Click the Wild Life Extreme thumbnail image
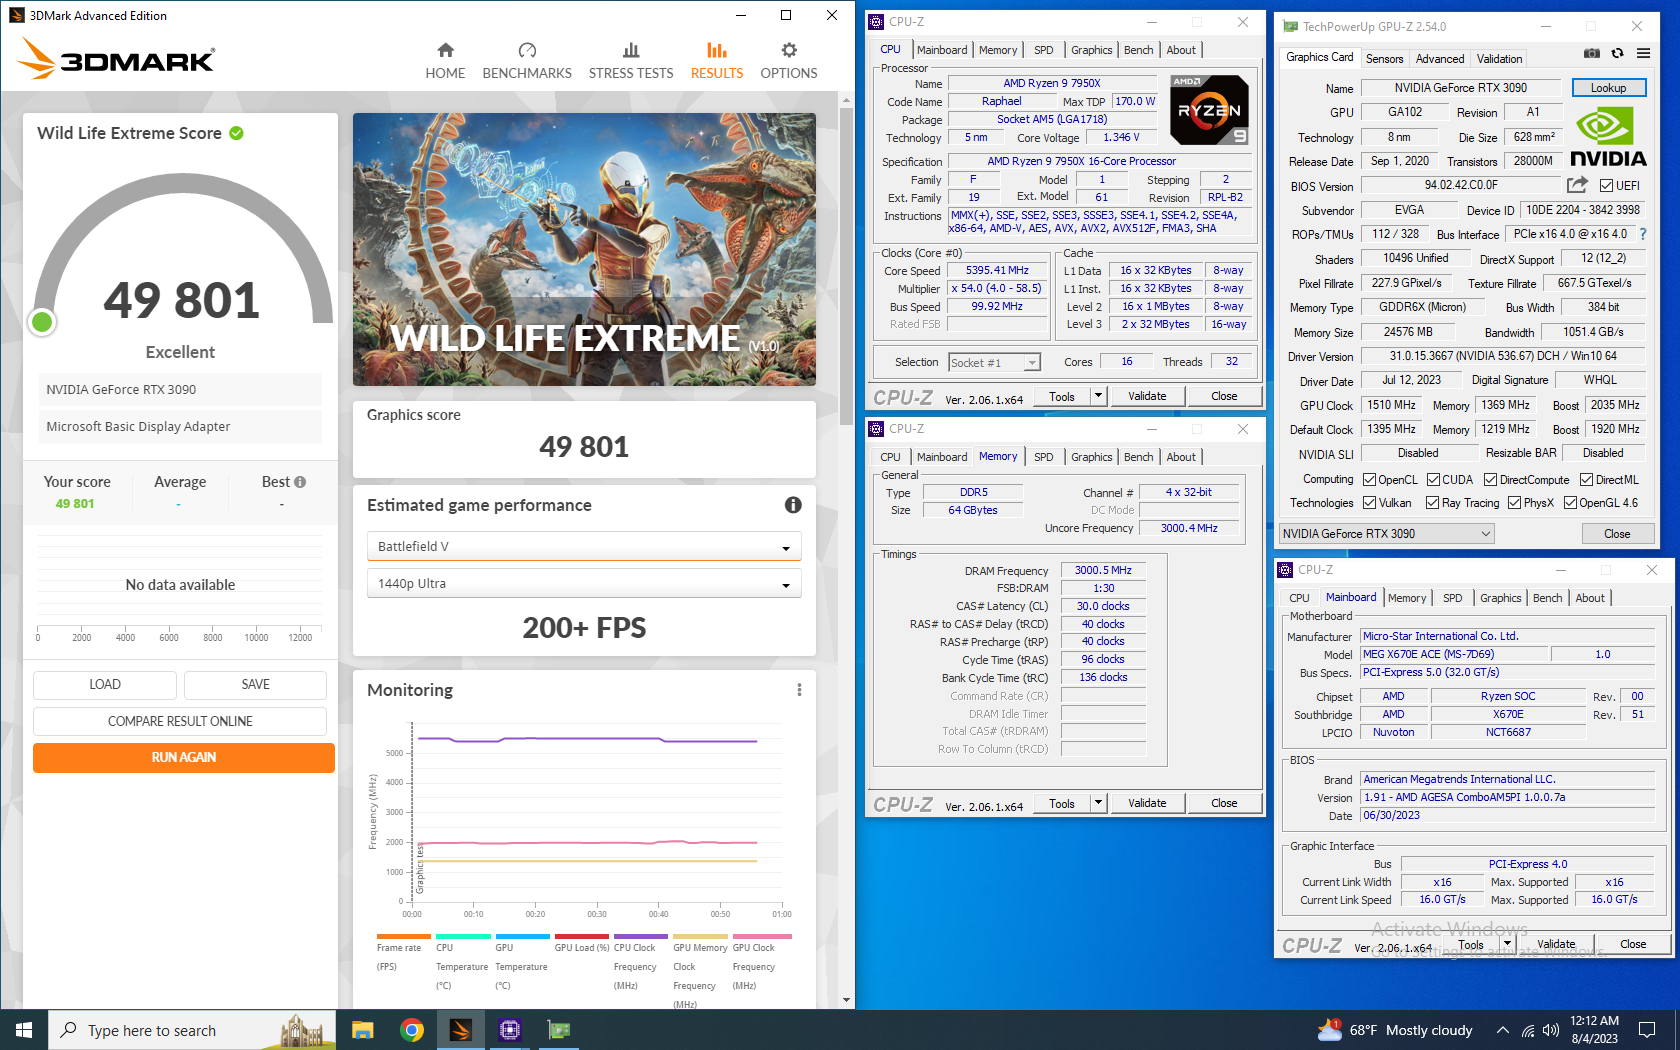The height and width of the screenshot is (1050, 1680). (584, 250)
